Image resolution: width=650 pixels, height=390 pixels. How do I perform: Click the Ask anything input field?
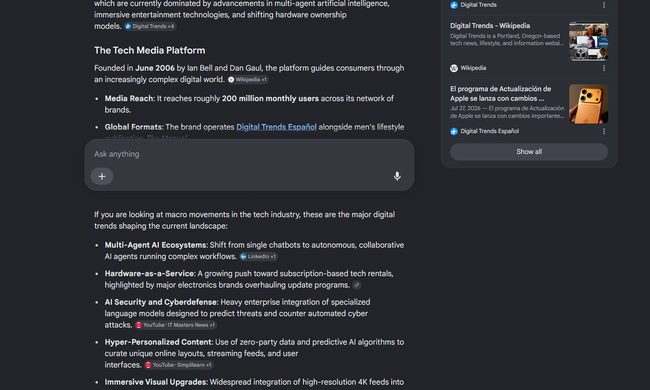pyautogui.click(x=249, y=154)
